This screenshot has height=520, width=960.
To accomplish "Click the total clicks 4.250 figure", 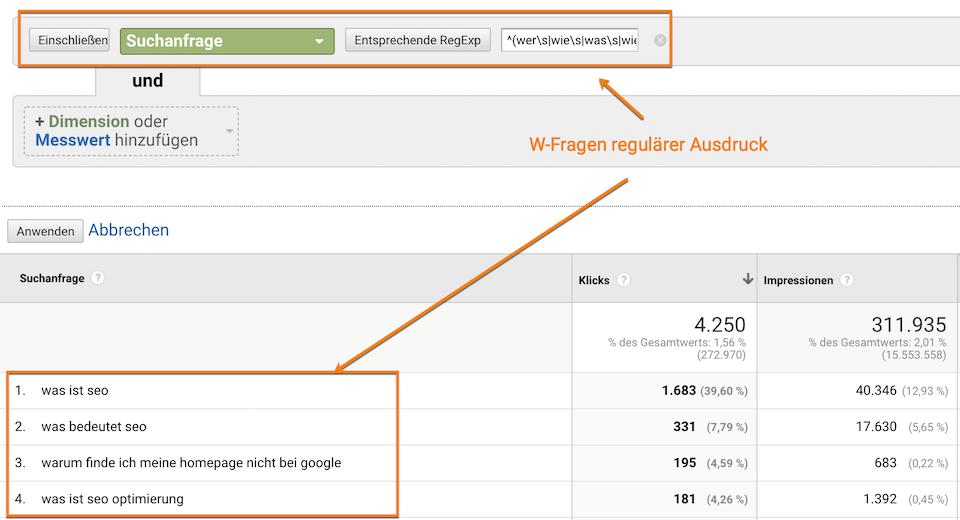I will click(720, 325).
